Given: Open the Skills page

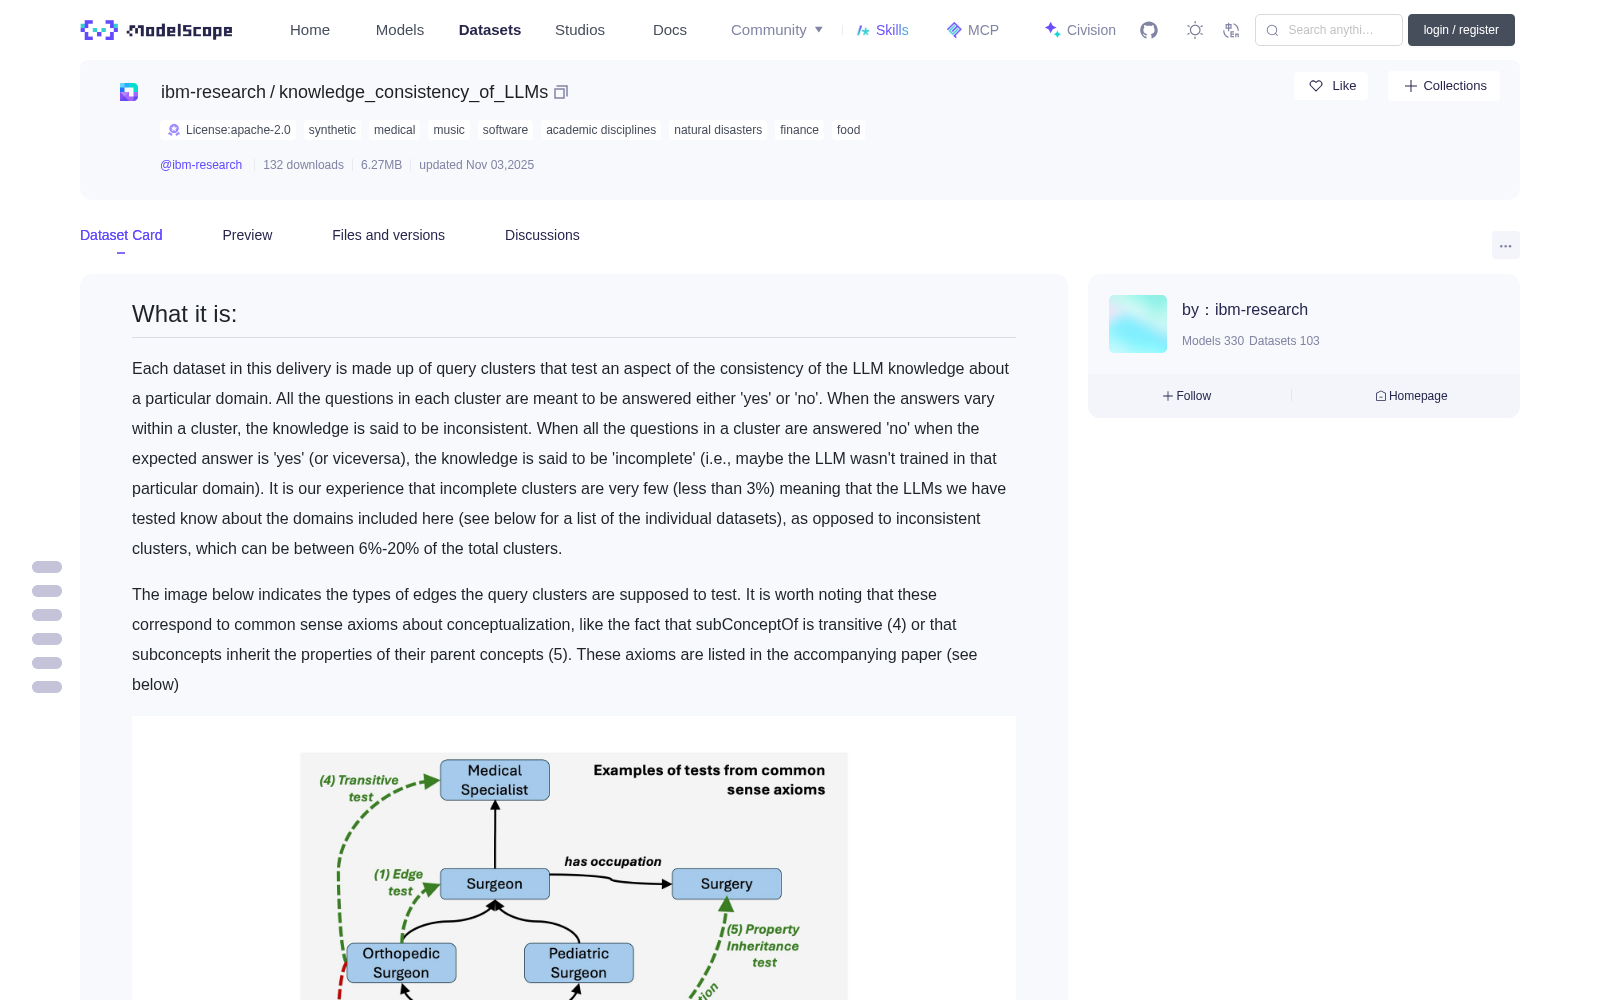Looking at the screenshot, I should pos(882,30).
